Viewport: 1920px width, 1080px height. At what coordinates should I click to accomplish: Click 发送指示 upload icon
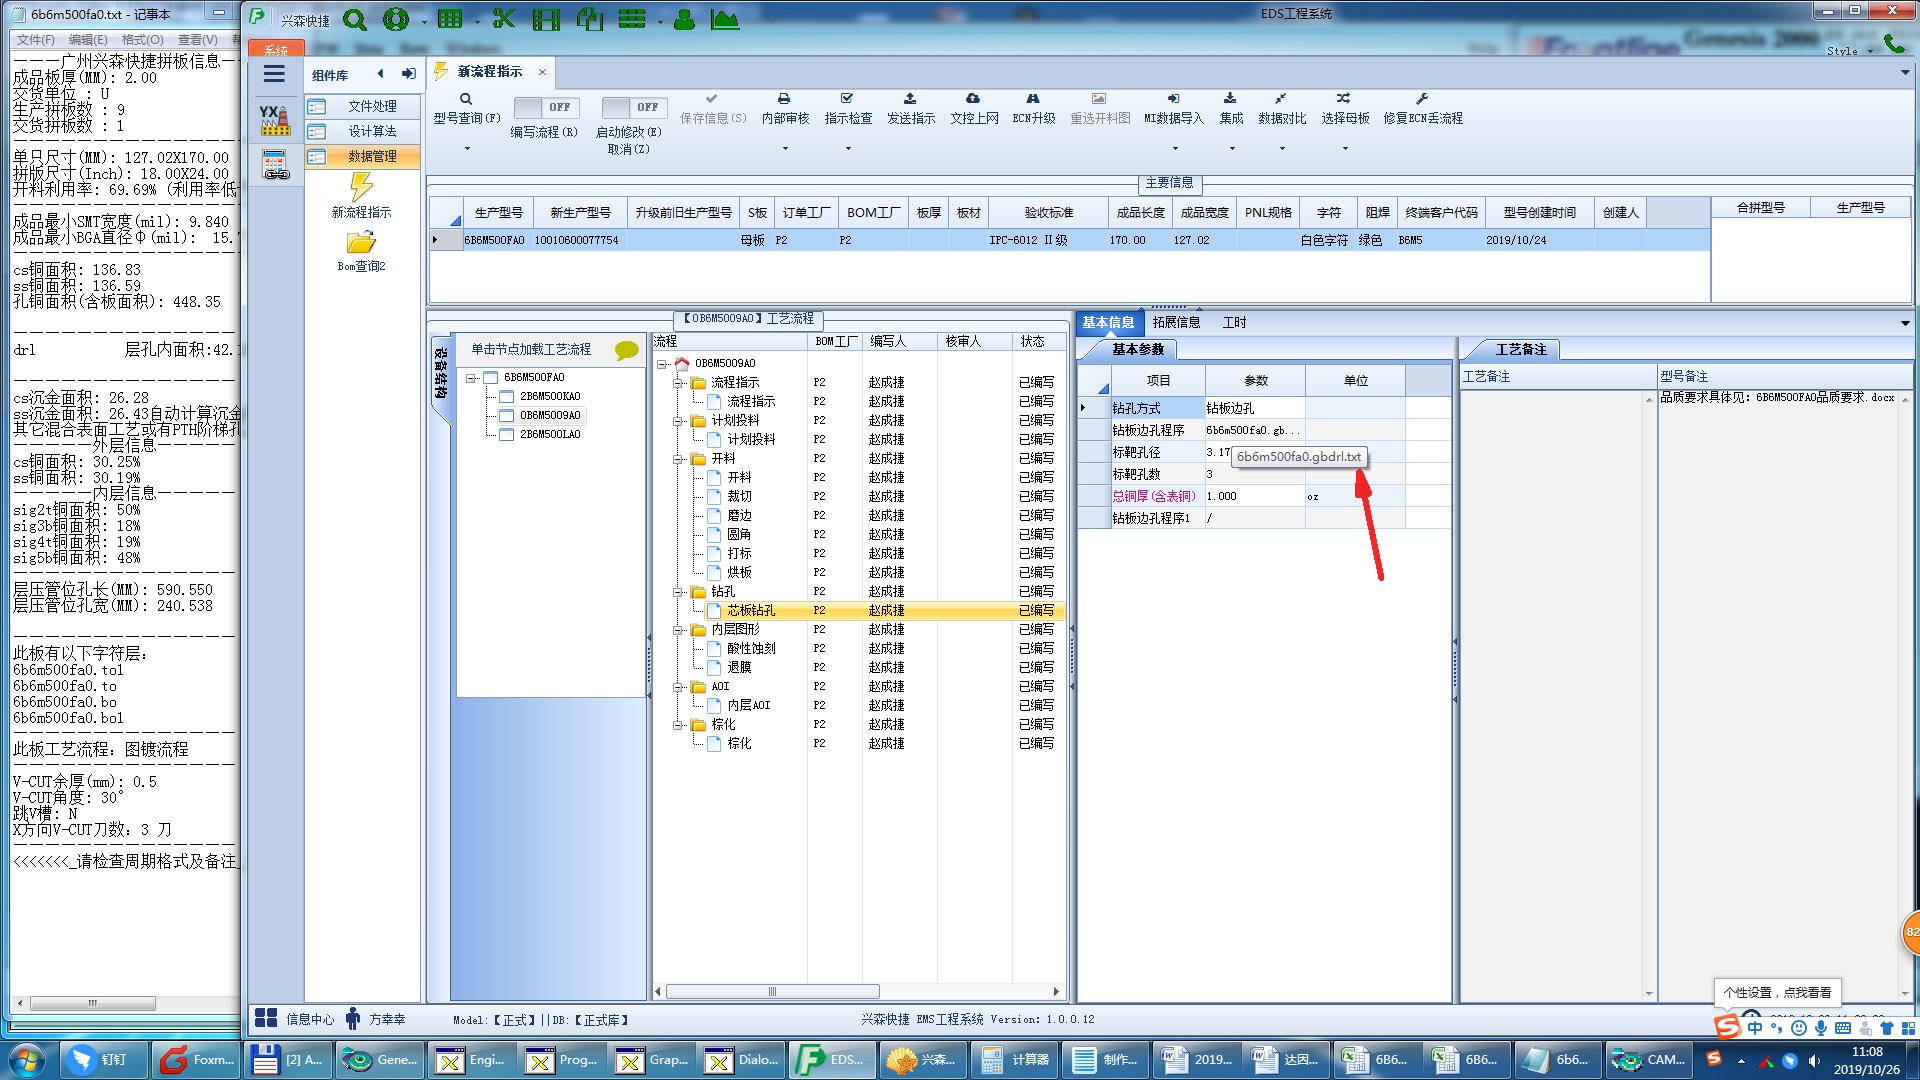[x=910, y=99]
